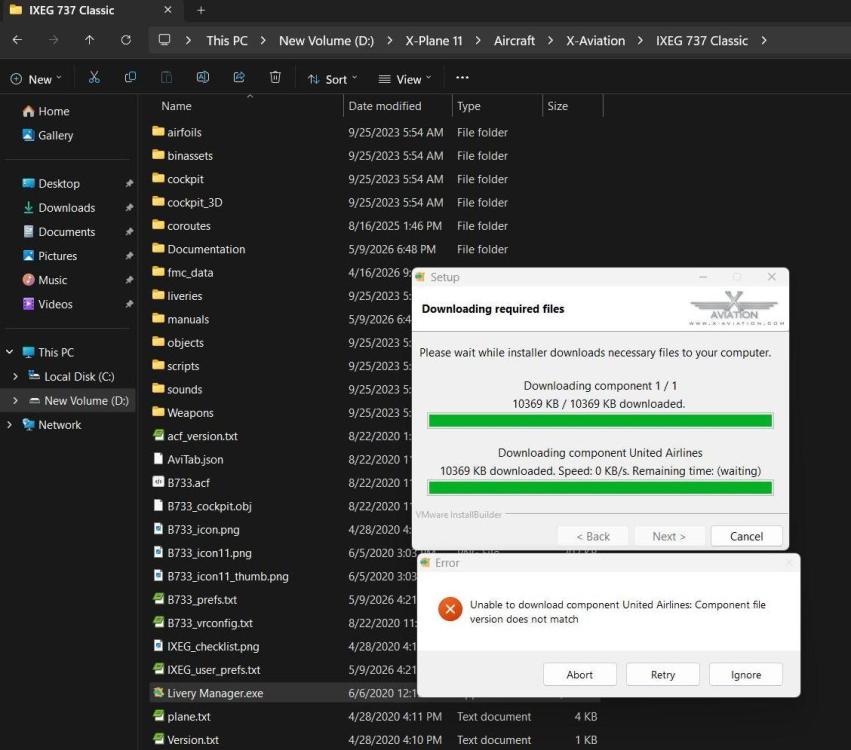Click the Refresh icon in navigation bar
Image resolution: width=851 pixels, height=750 pixels.
tap(126, 40)
